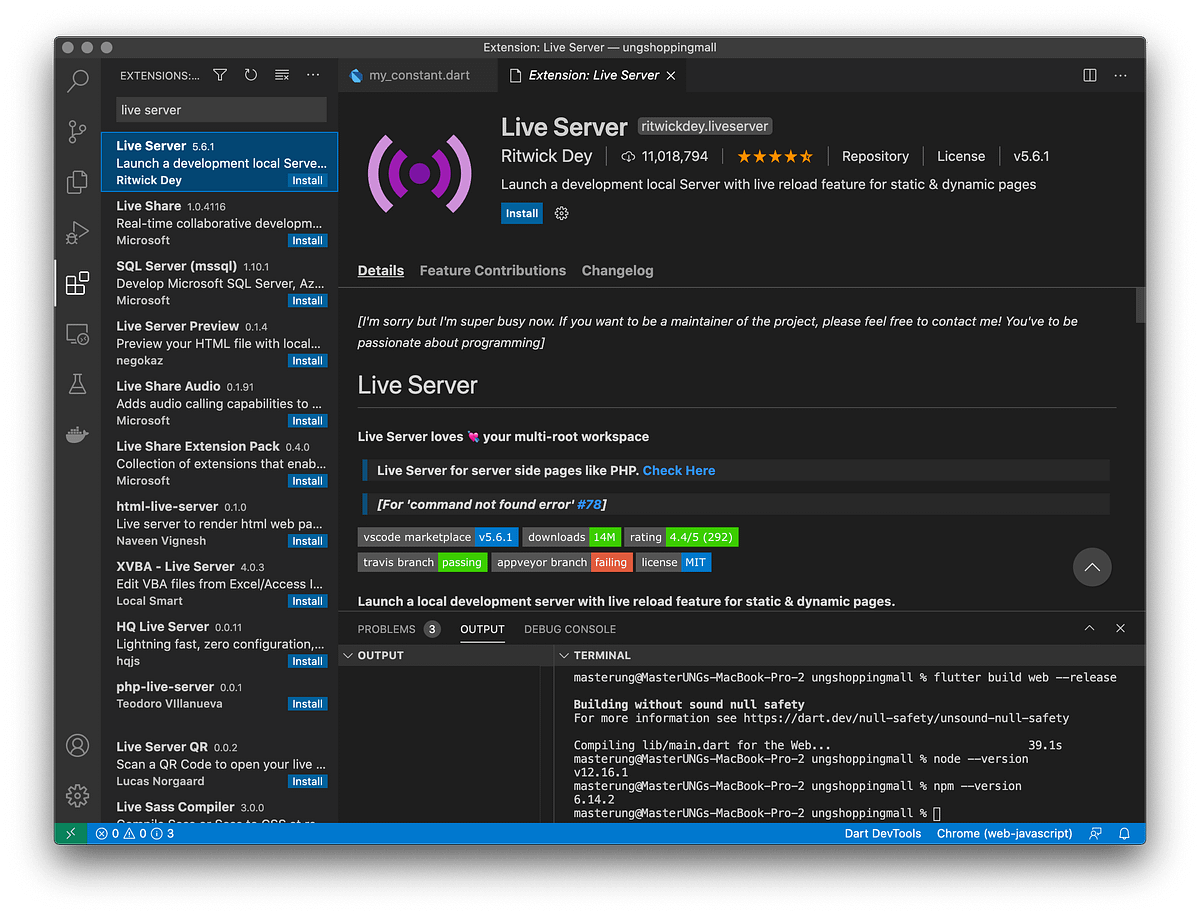Install the Live Server extension

pos(521,213)
